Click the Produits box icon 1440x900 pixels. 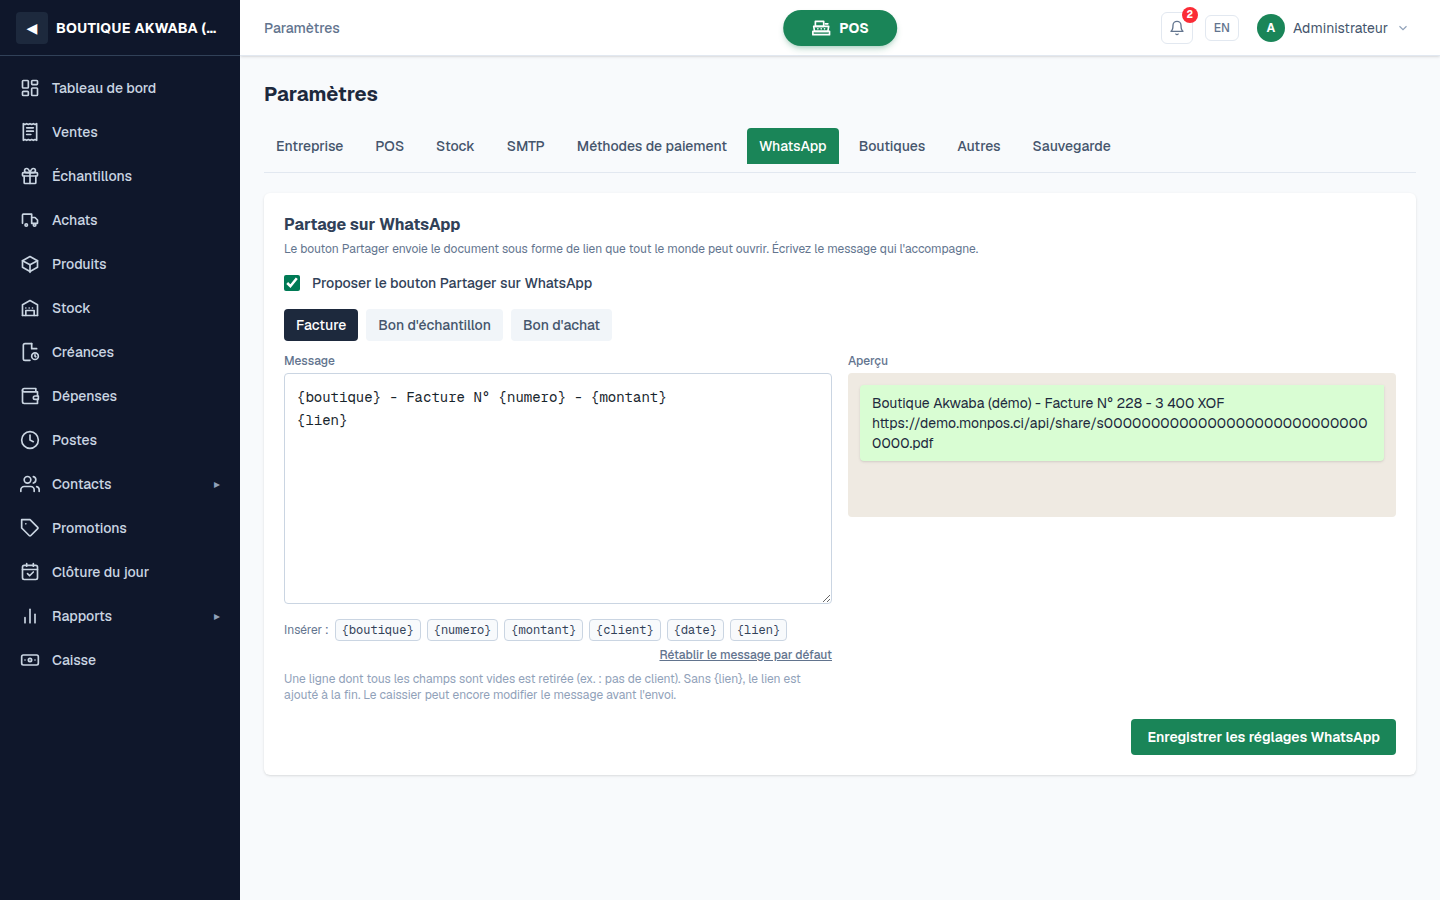pos(30,264)
